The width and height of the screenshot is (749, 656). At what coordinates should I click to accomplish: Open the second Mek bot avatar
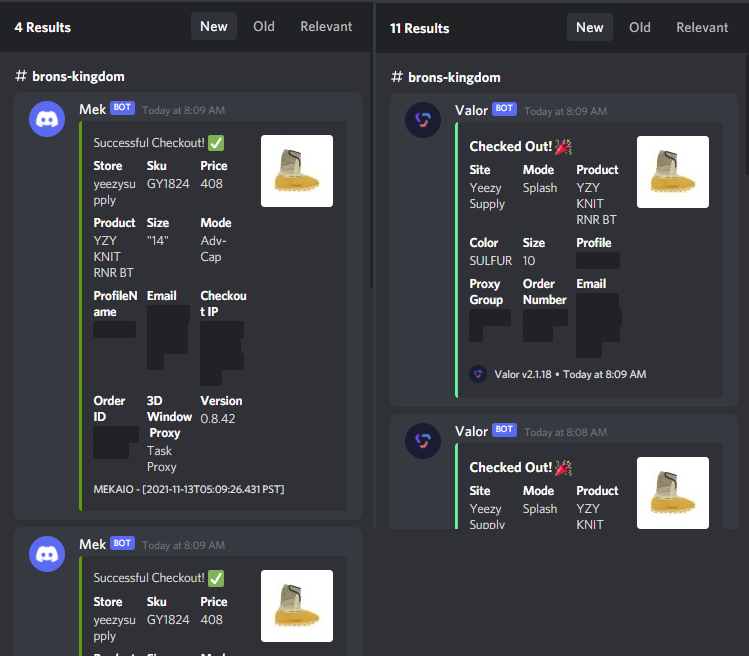47,554
